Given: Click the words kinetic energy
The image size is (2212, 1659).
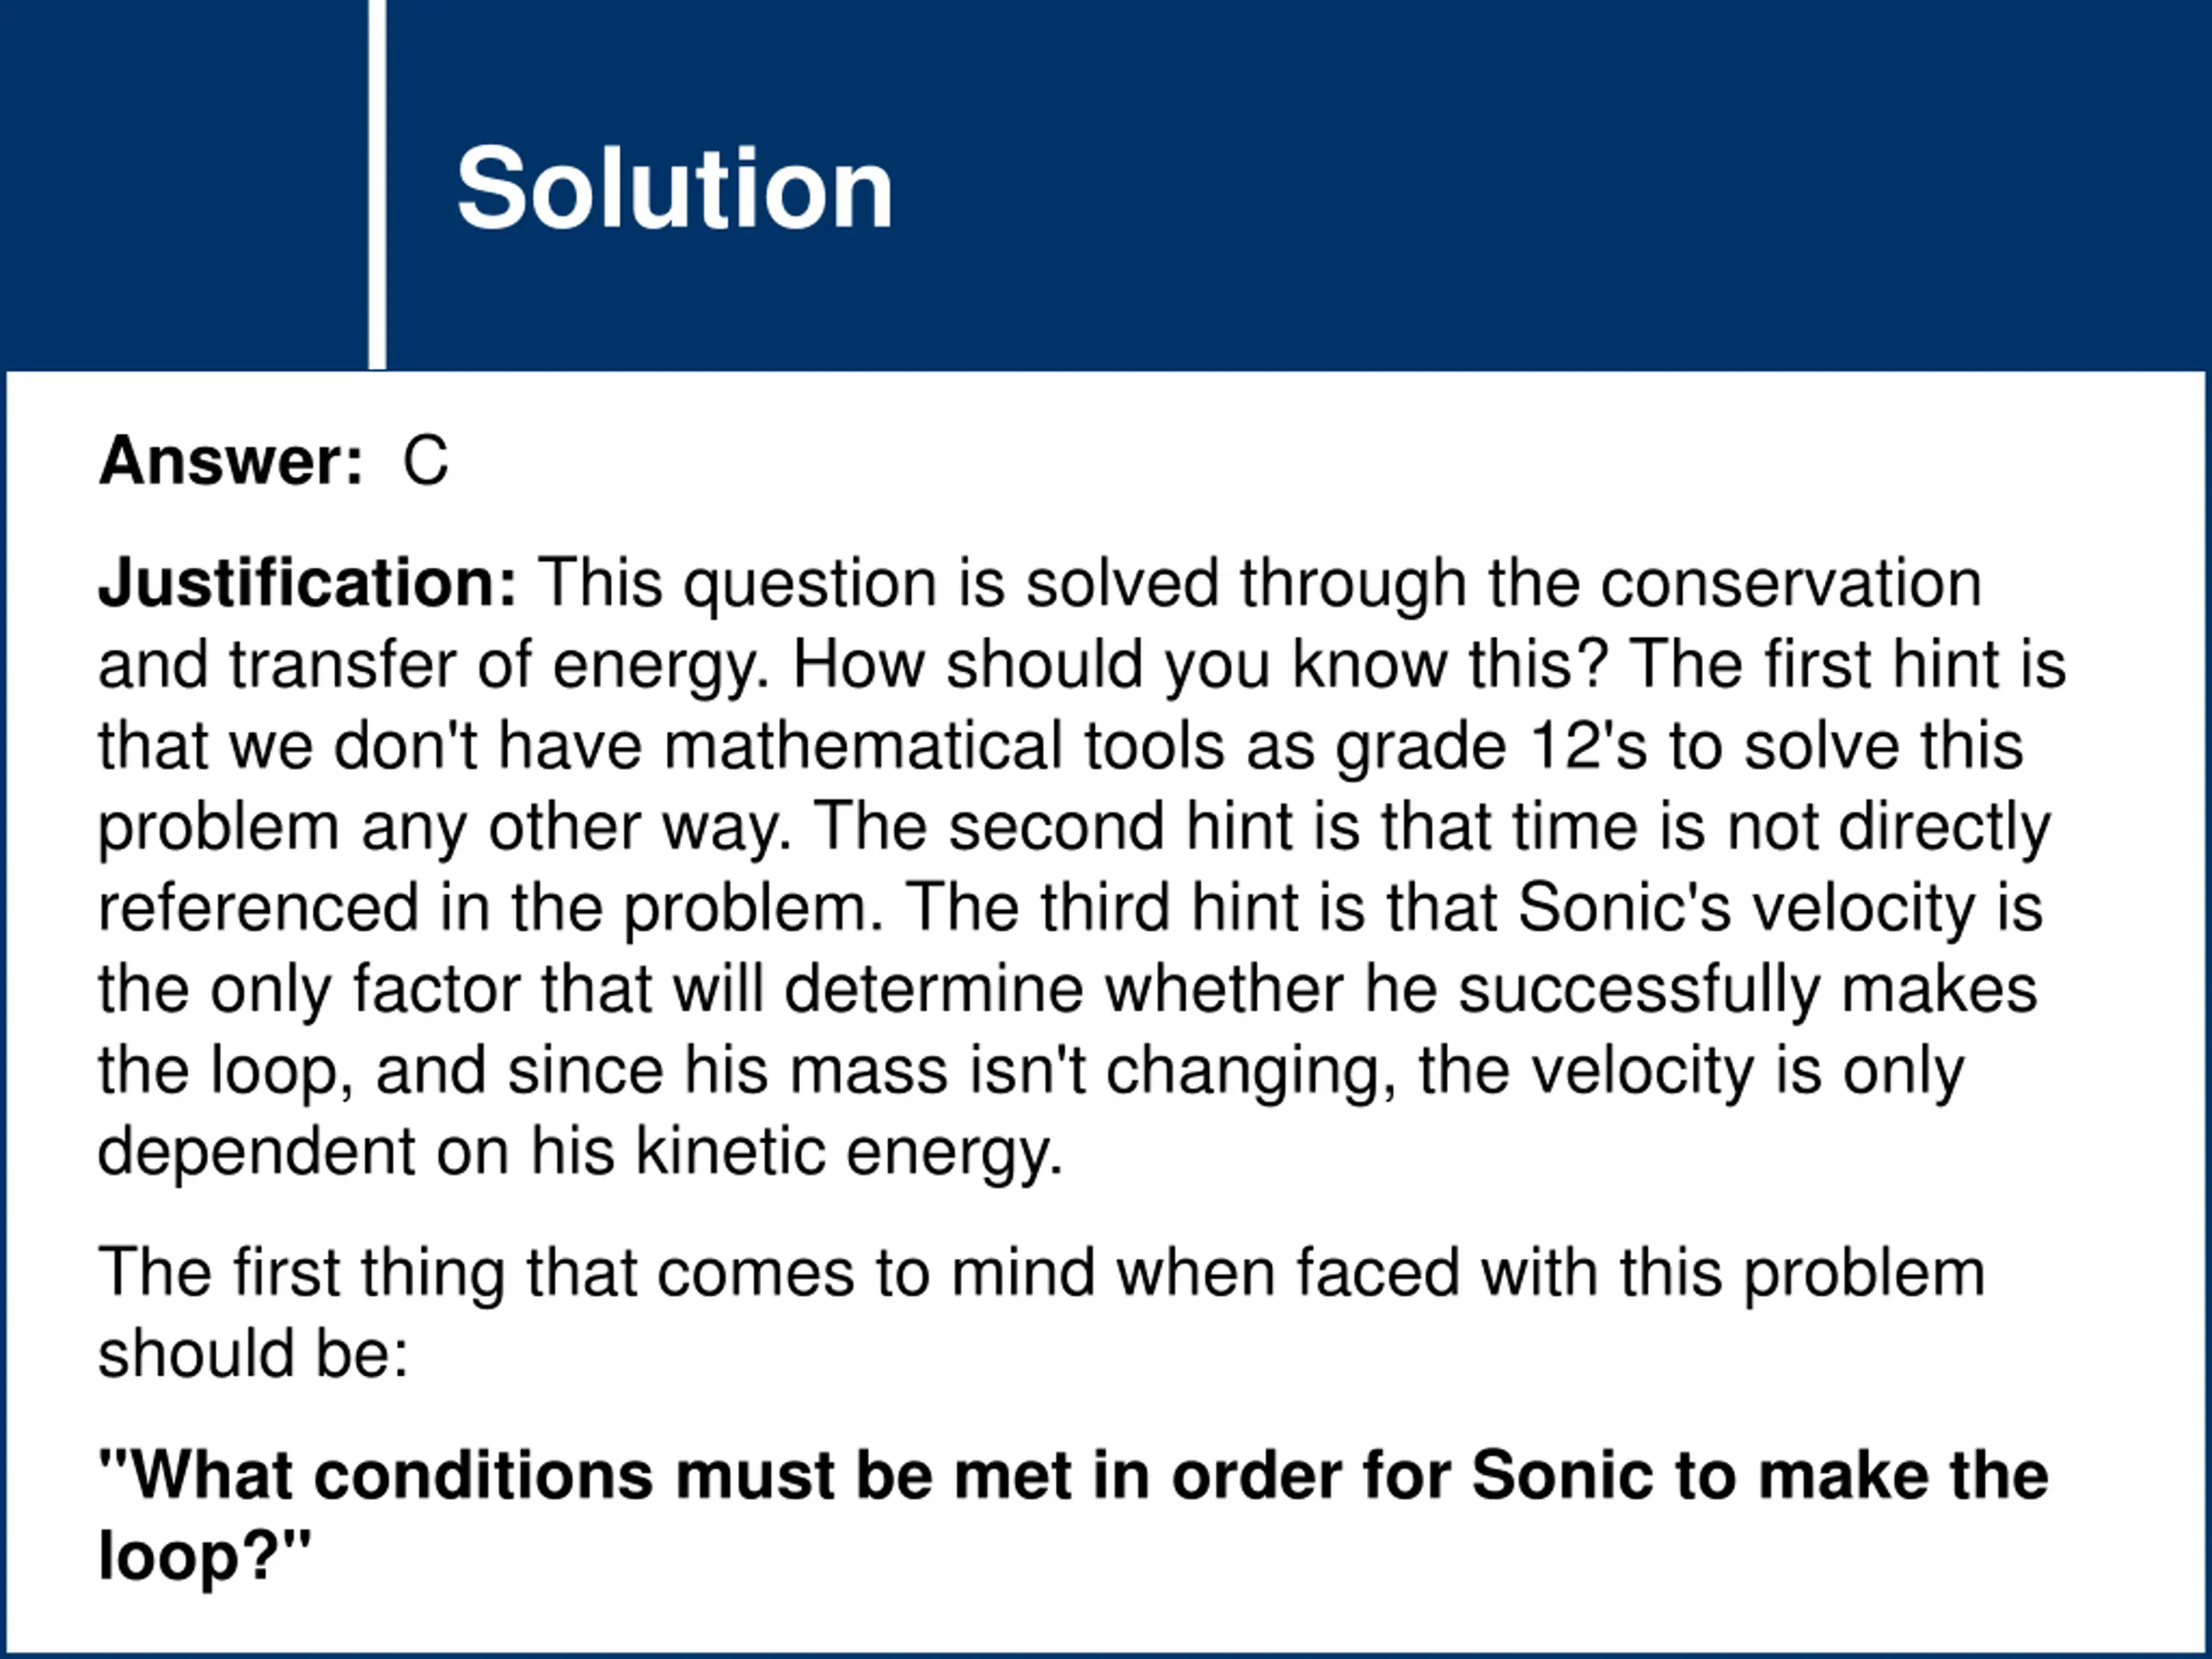Looking at the screenshot, I should click(849, 1152).
